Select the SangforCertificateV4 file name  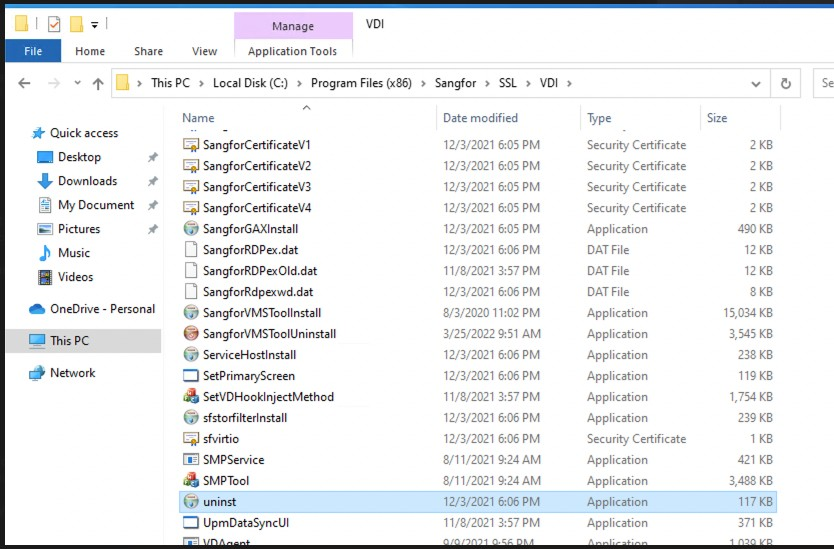point(257,208)
